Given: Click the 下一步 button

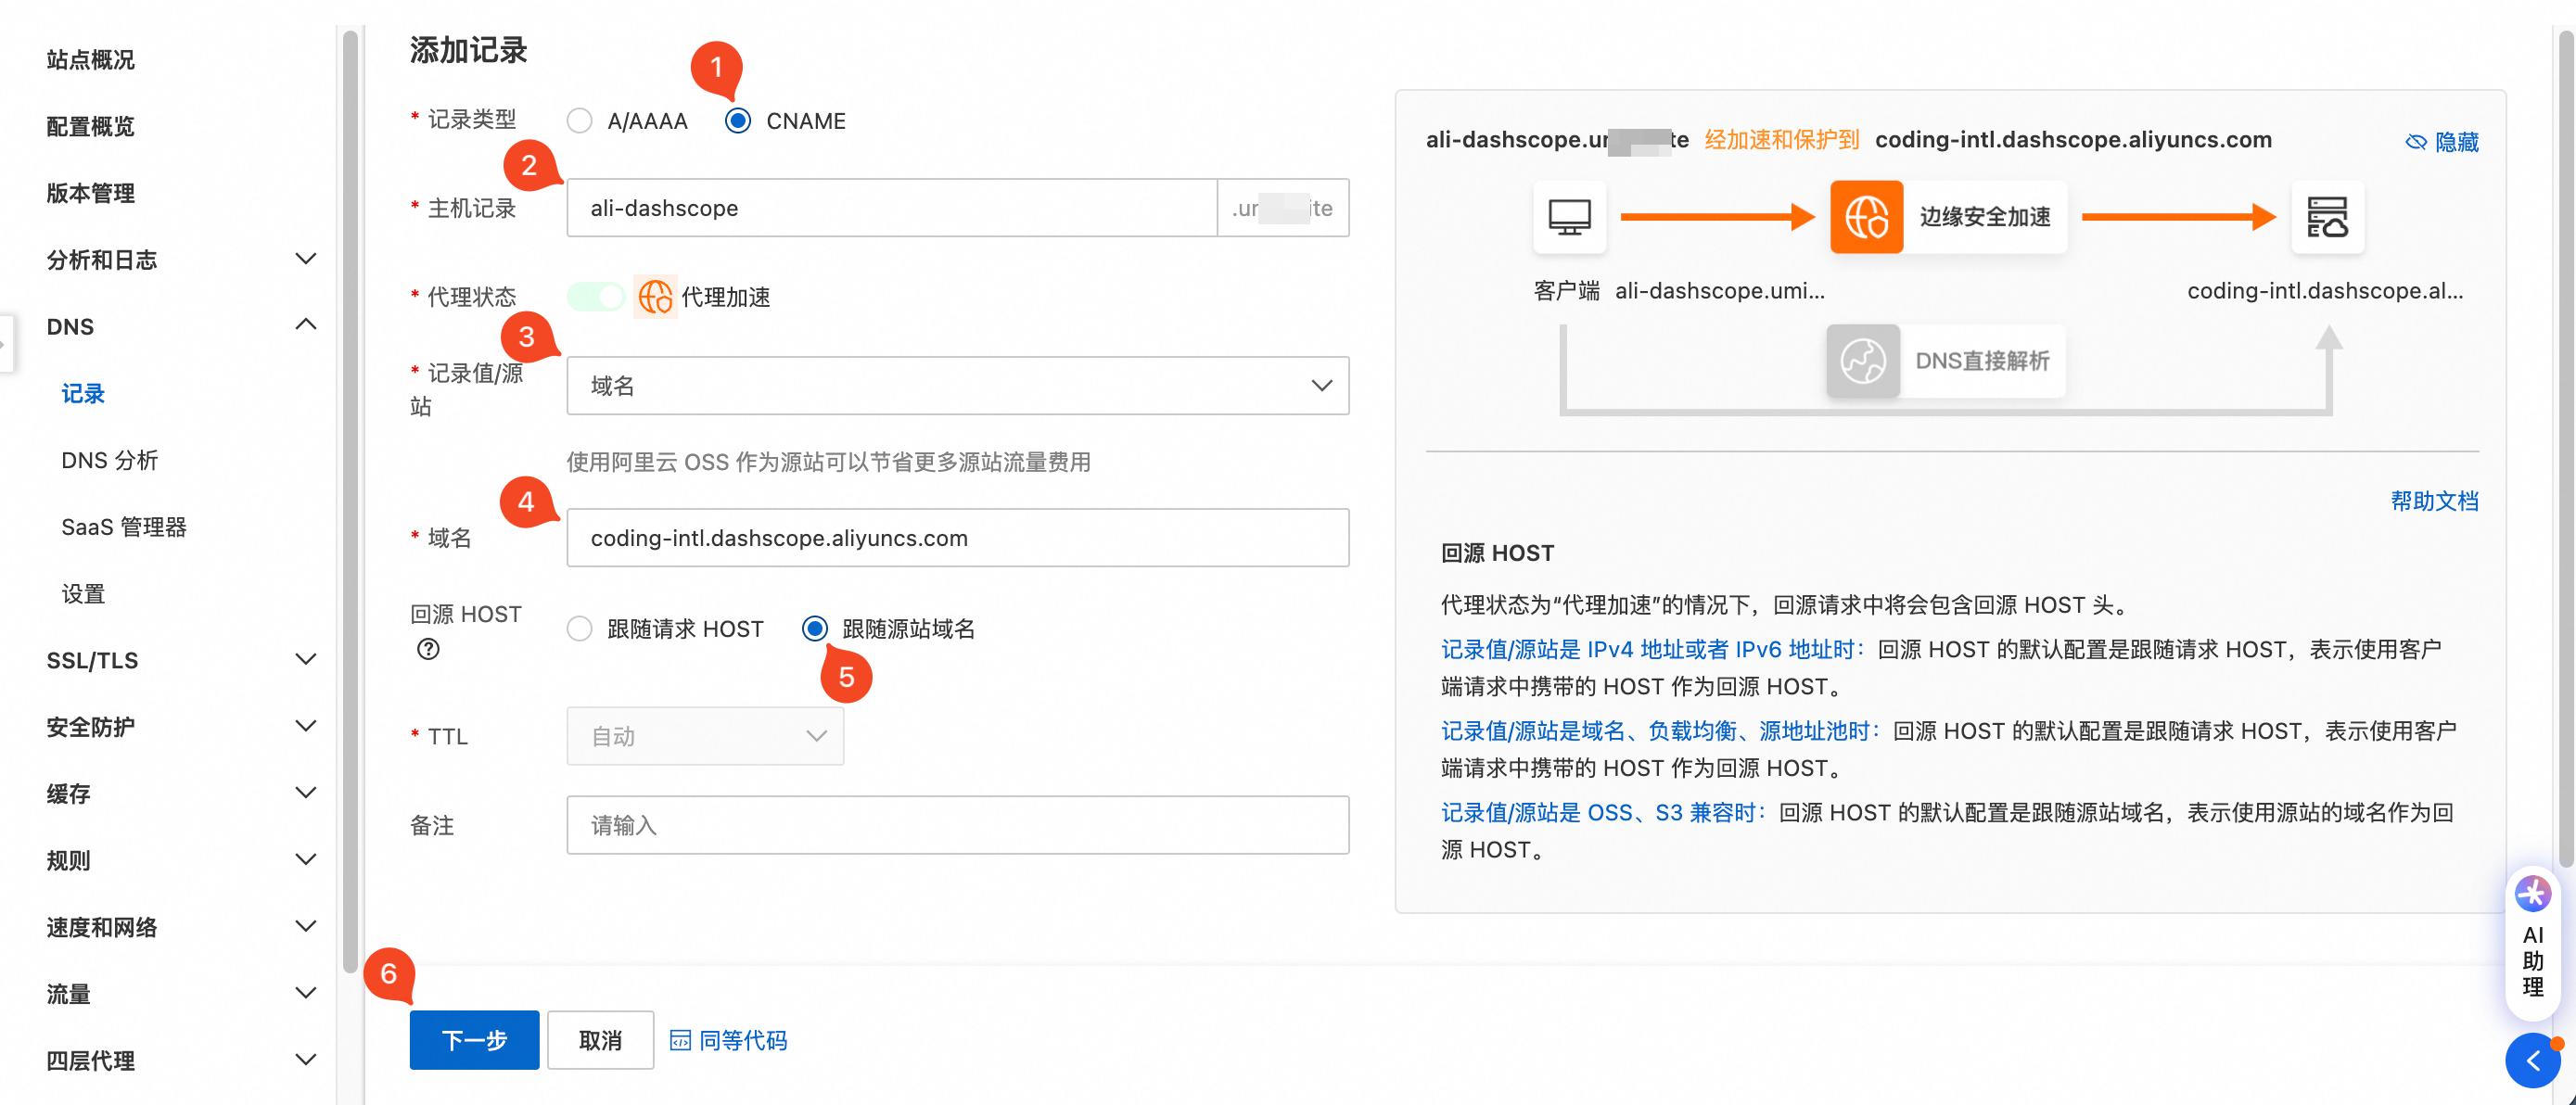Looking at the screenshot, I should (x=474, y=1040).
